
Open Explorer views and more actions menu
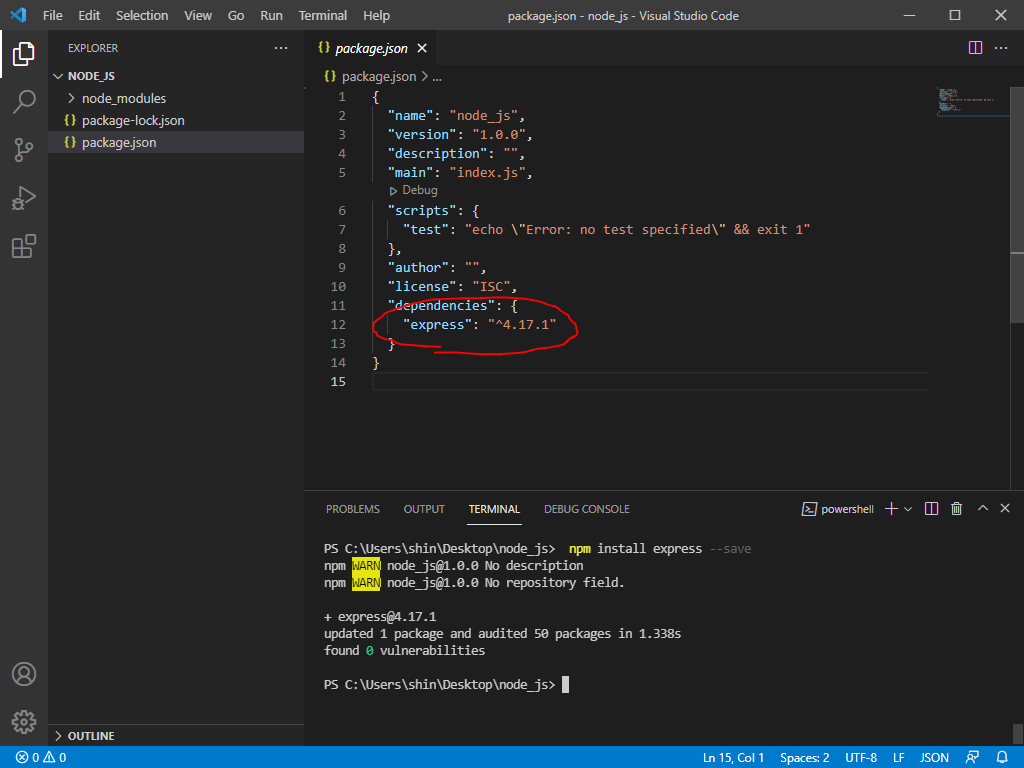281,48
